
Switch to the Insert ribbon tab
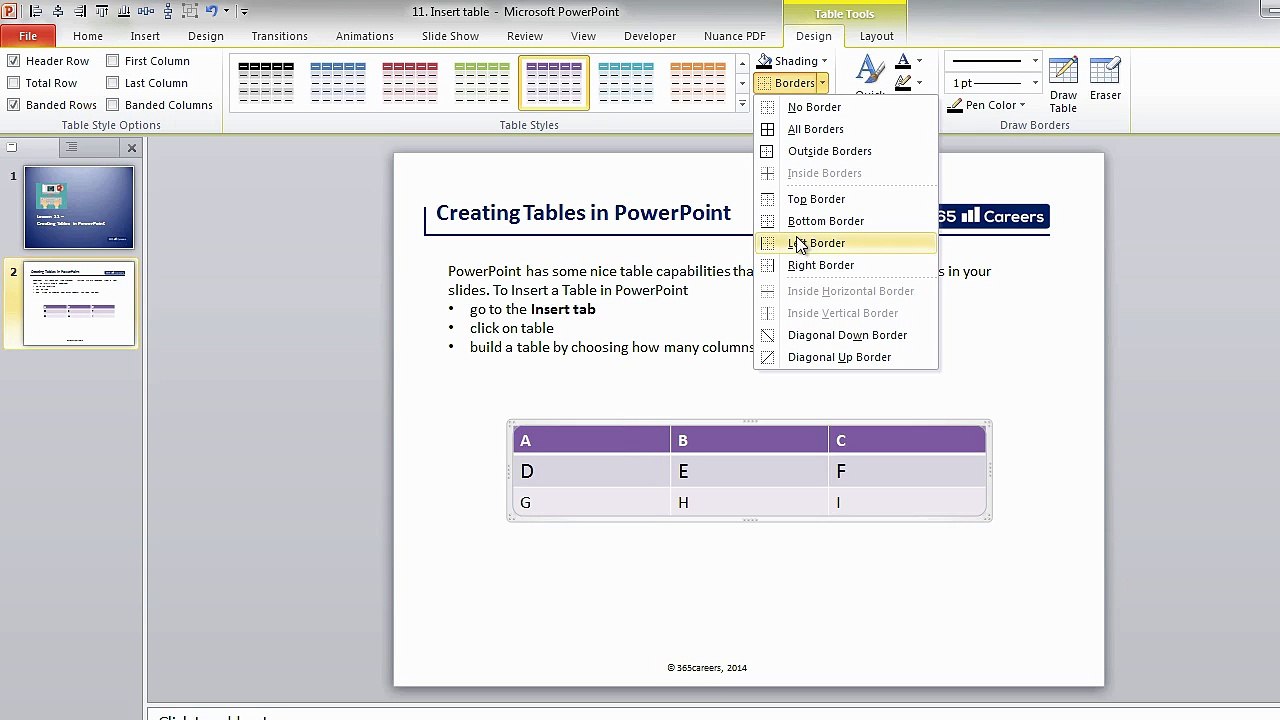coord(145,36)
